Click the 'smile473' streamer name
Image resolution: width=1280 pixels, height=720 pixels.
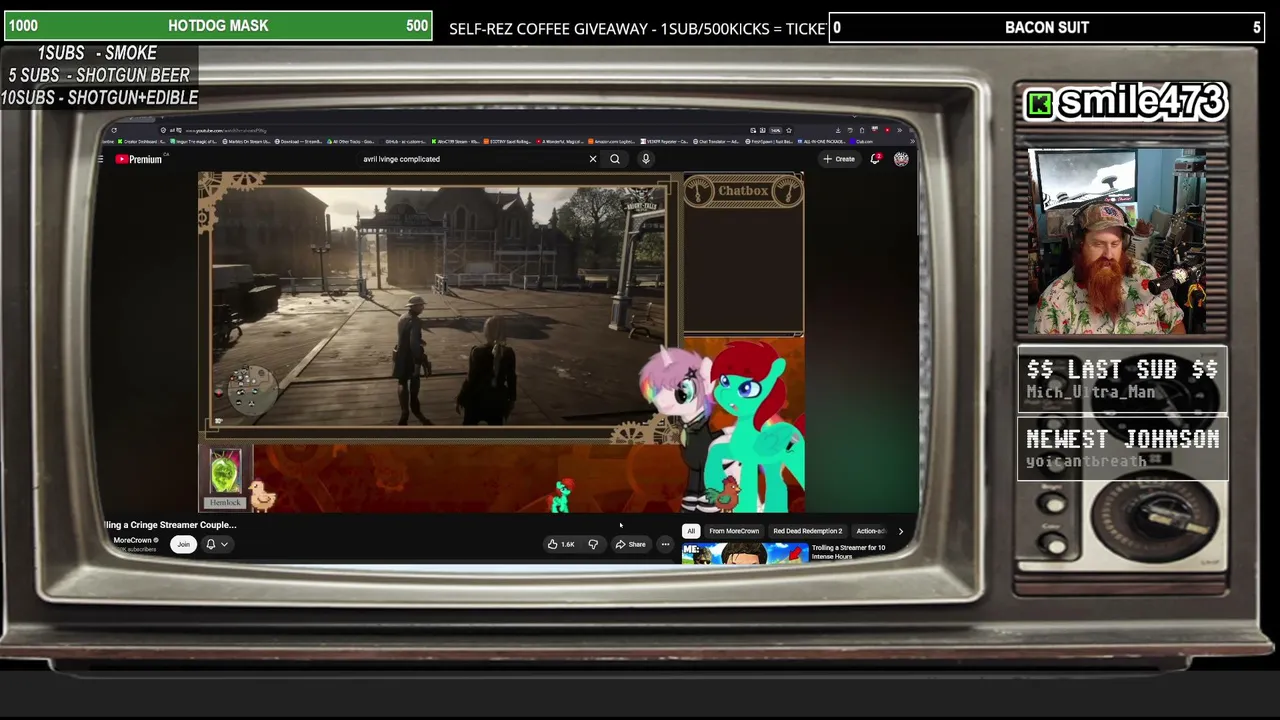(x=1142, y=101)
